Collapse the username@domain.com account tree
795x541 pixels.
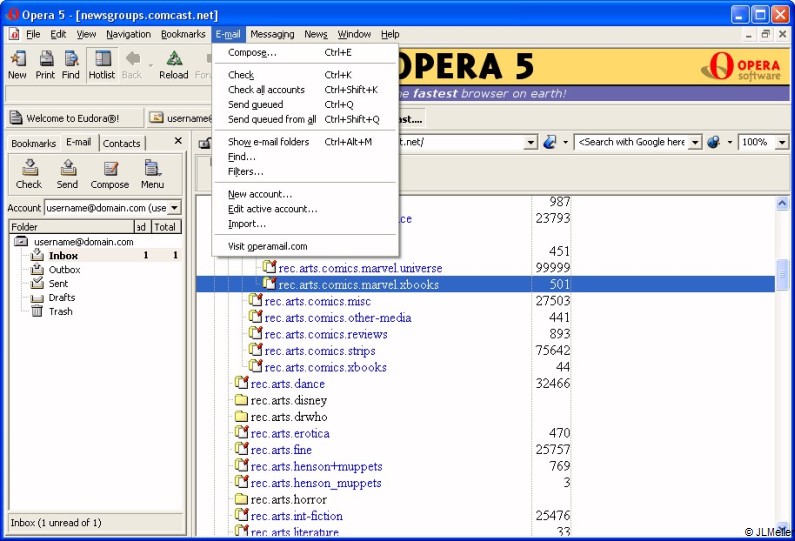[21, 241]
